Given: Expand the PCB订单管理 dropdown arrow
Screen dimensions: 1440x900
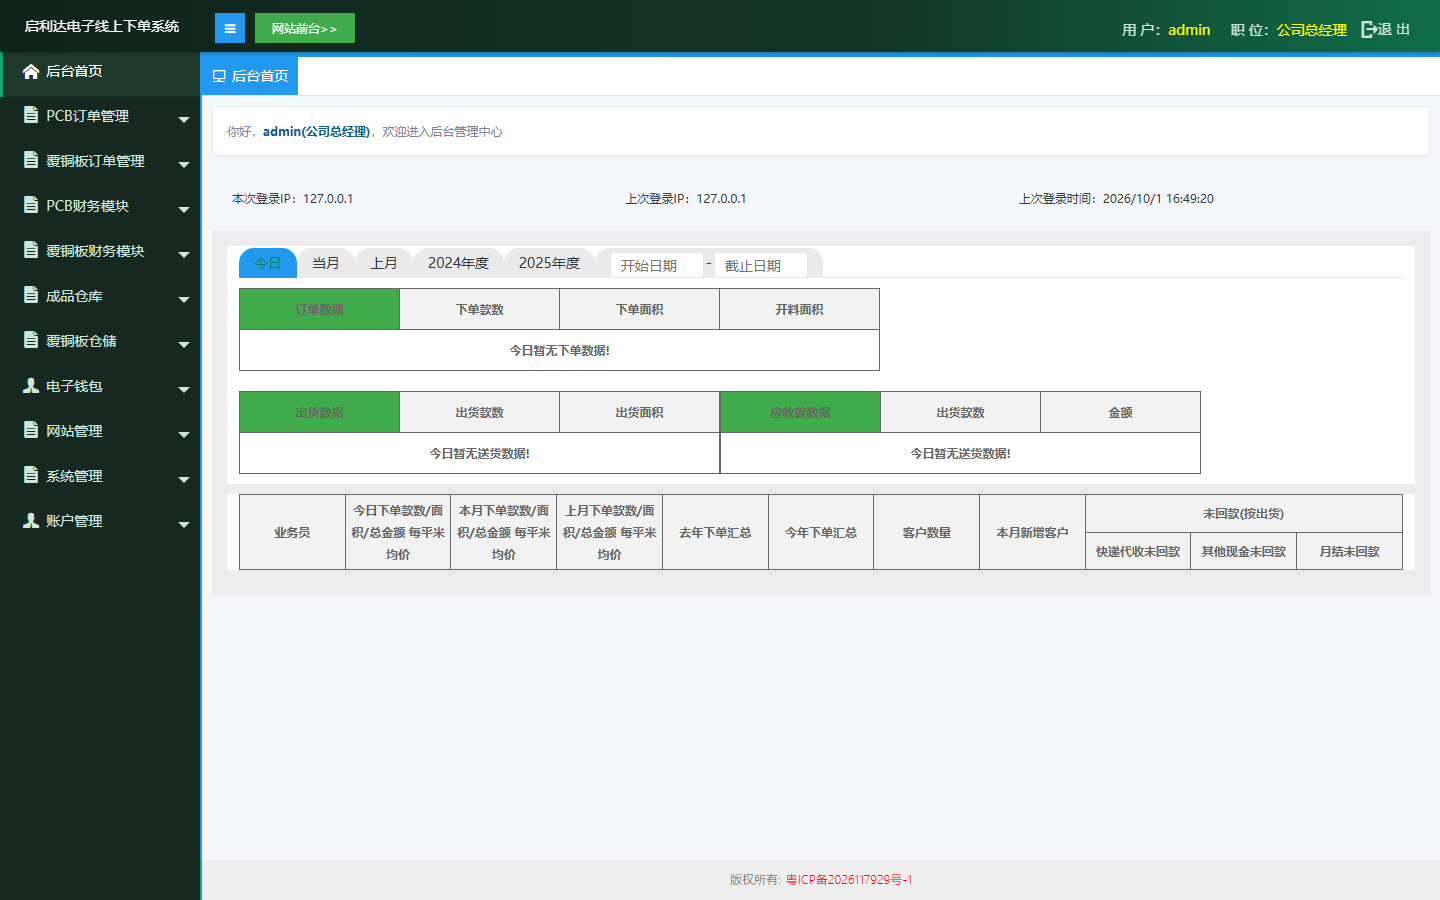Looking at the screenshot, I should (184, 120).
